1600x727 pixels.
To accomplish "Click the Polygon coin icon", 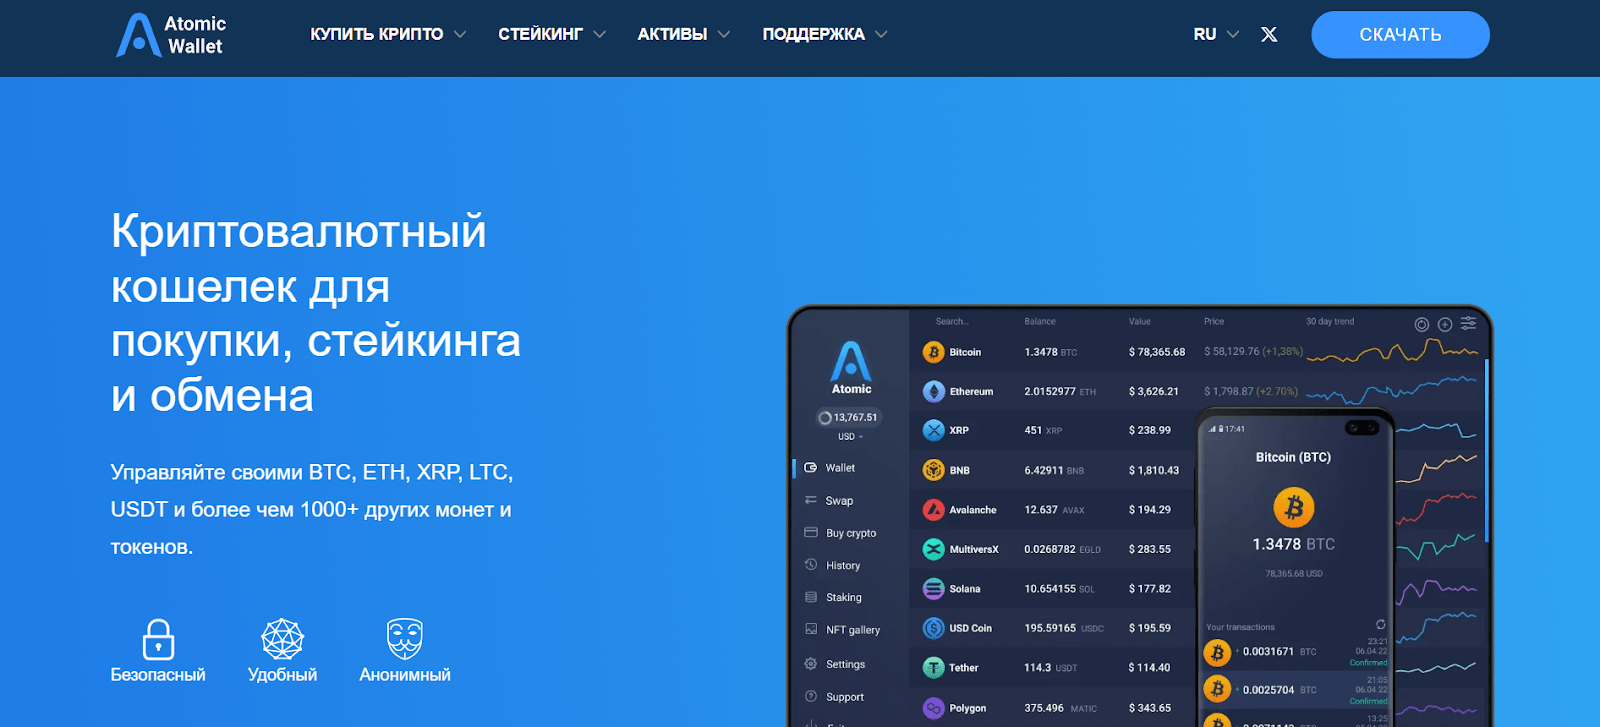I will pos(933,708).
